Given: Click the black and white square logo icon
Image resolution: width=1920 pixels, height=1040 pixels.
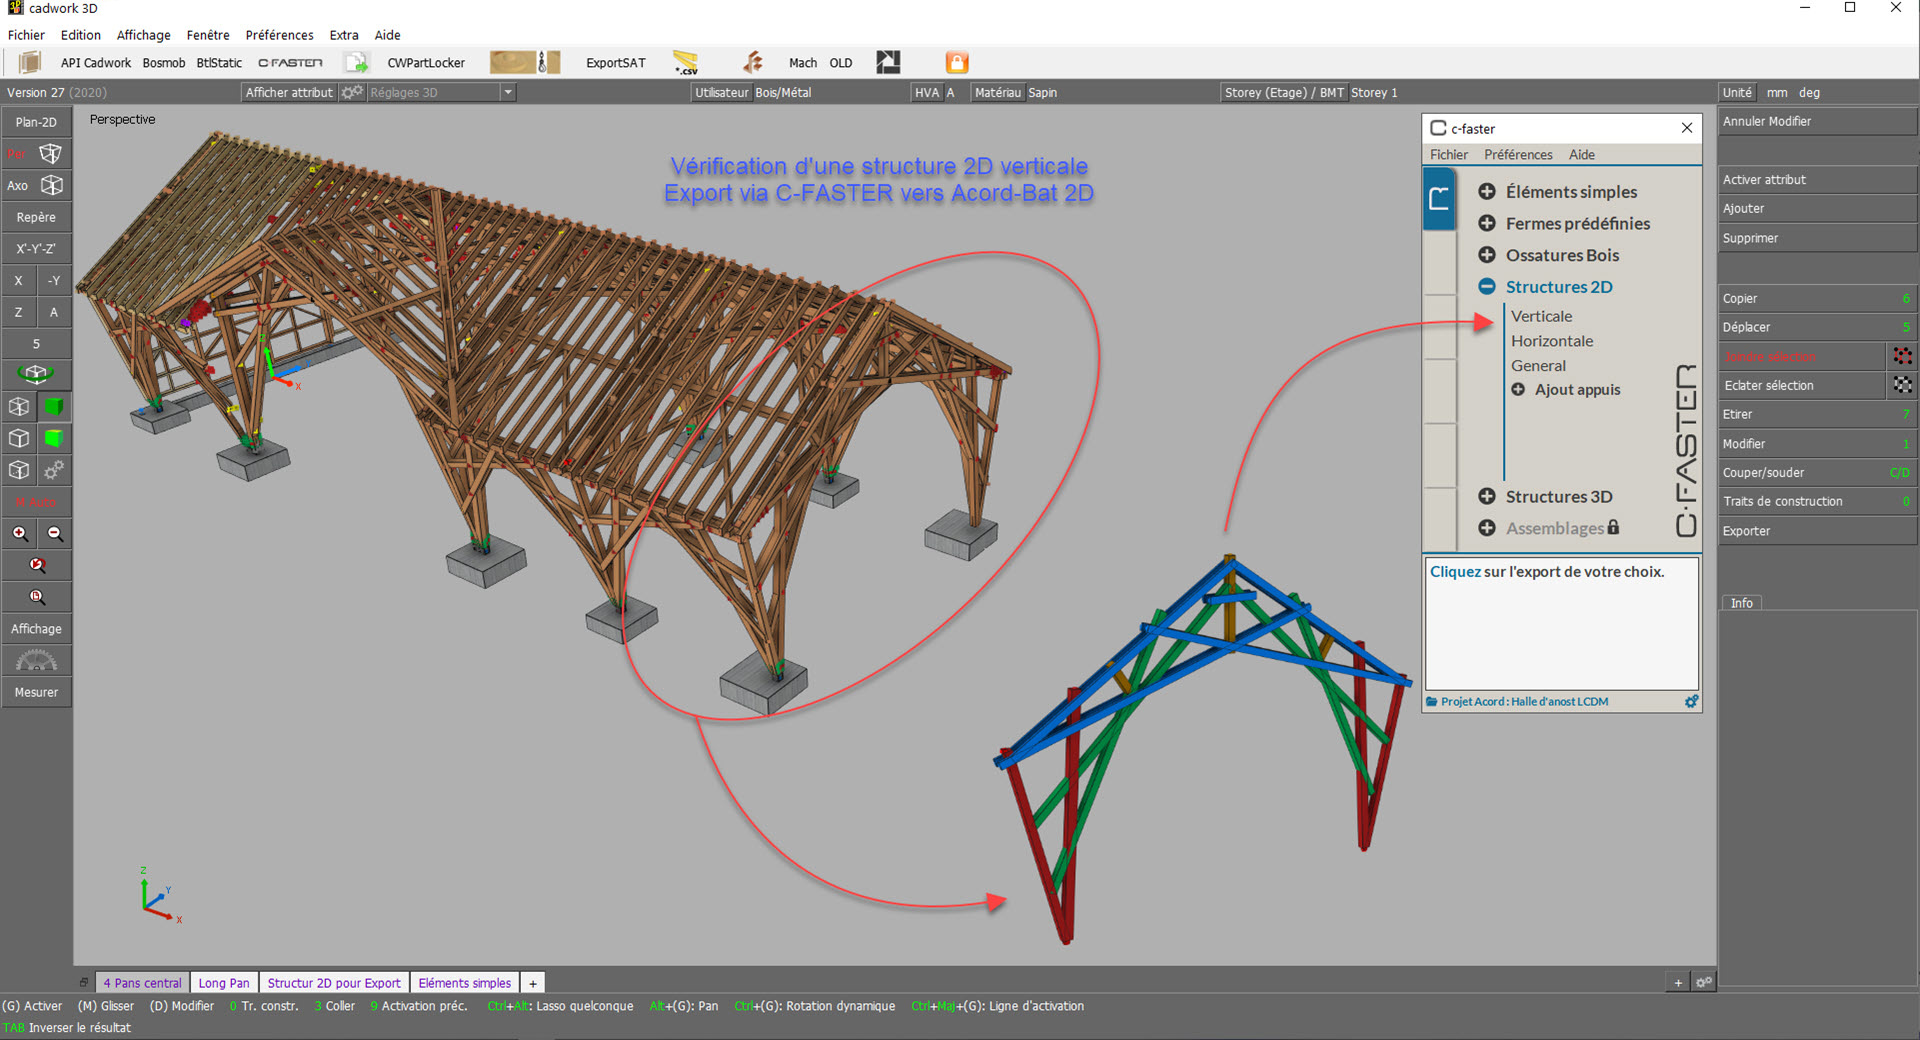Looking at the screenshot, I should click(x=888, y=62).
